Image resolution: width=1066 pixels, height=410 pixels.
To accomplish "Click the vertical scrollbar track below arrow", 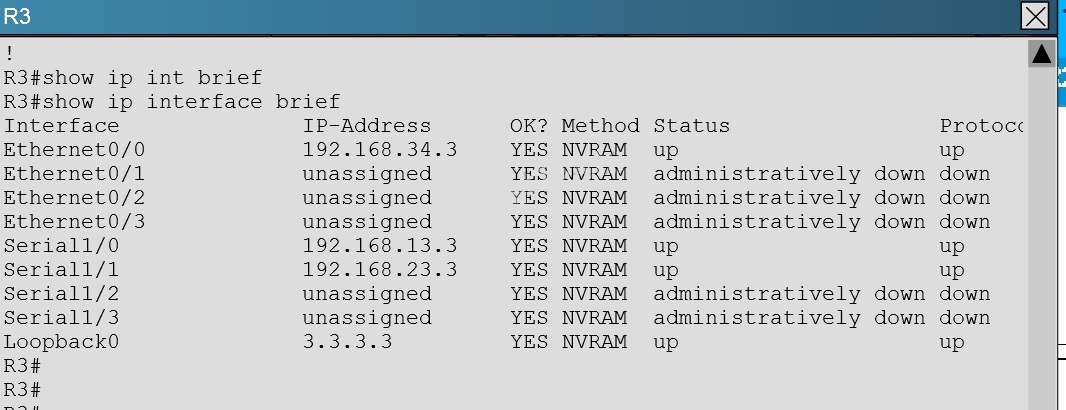I will click(x=1041, y=238).
